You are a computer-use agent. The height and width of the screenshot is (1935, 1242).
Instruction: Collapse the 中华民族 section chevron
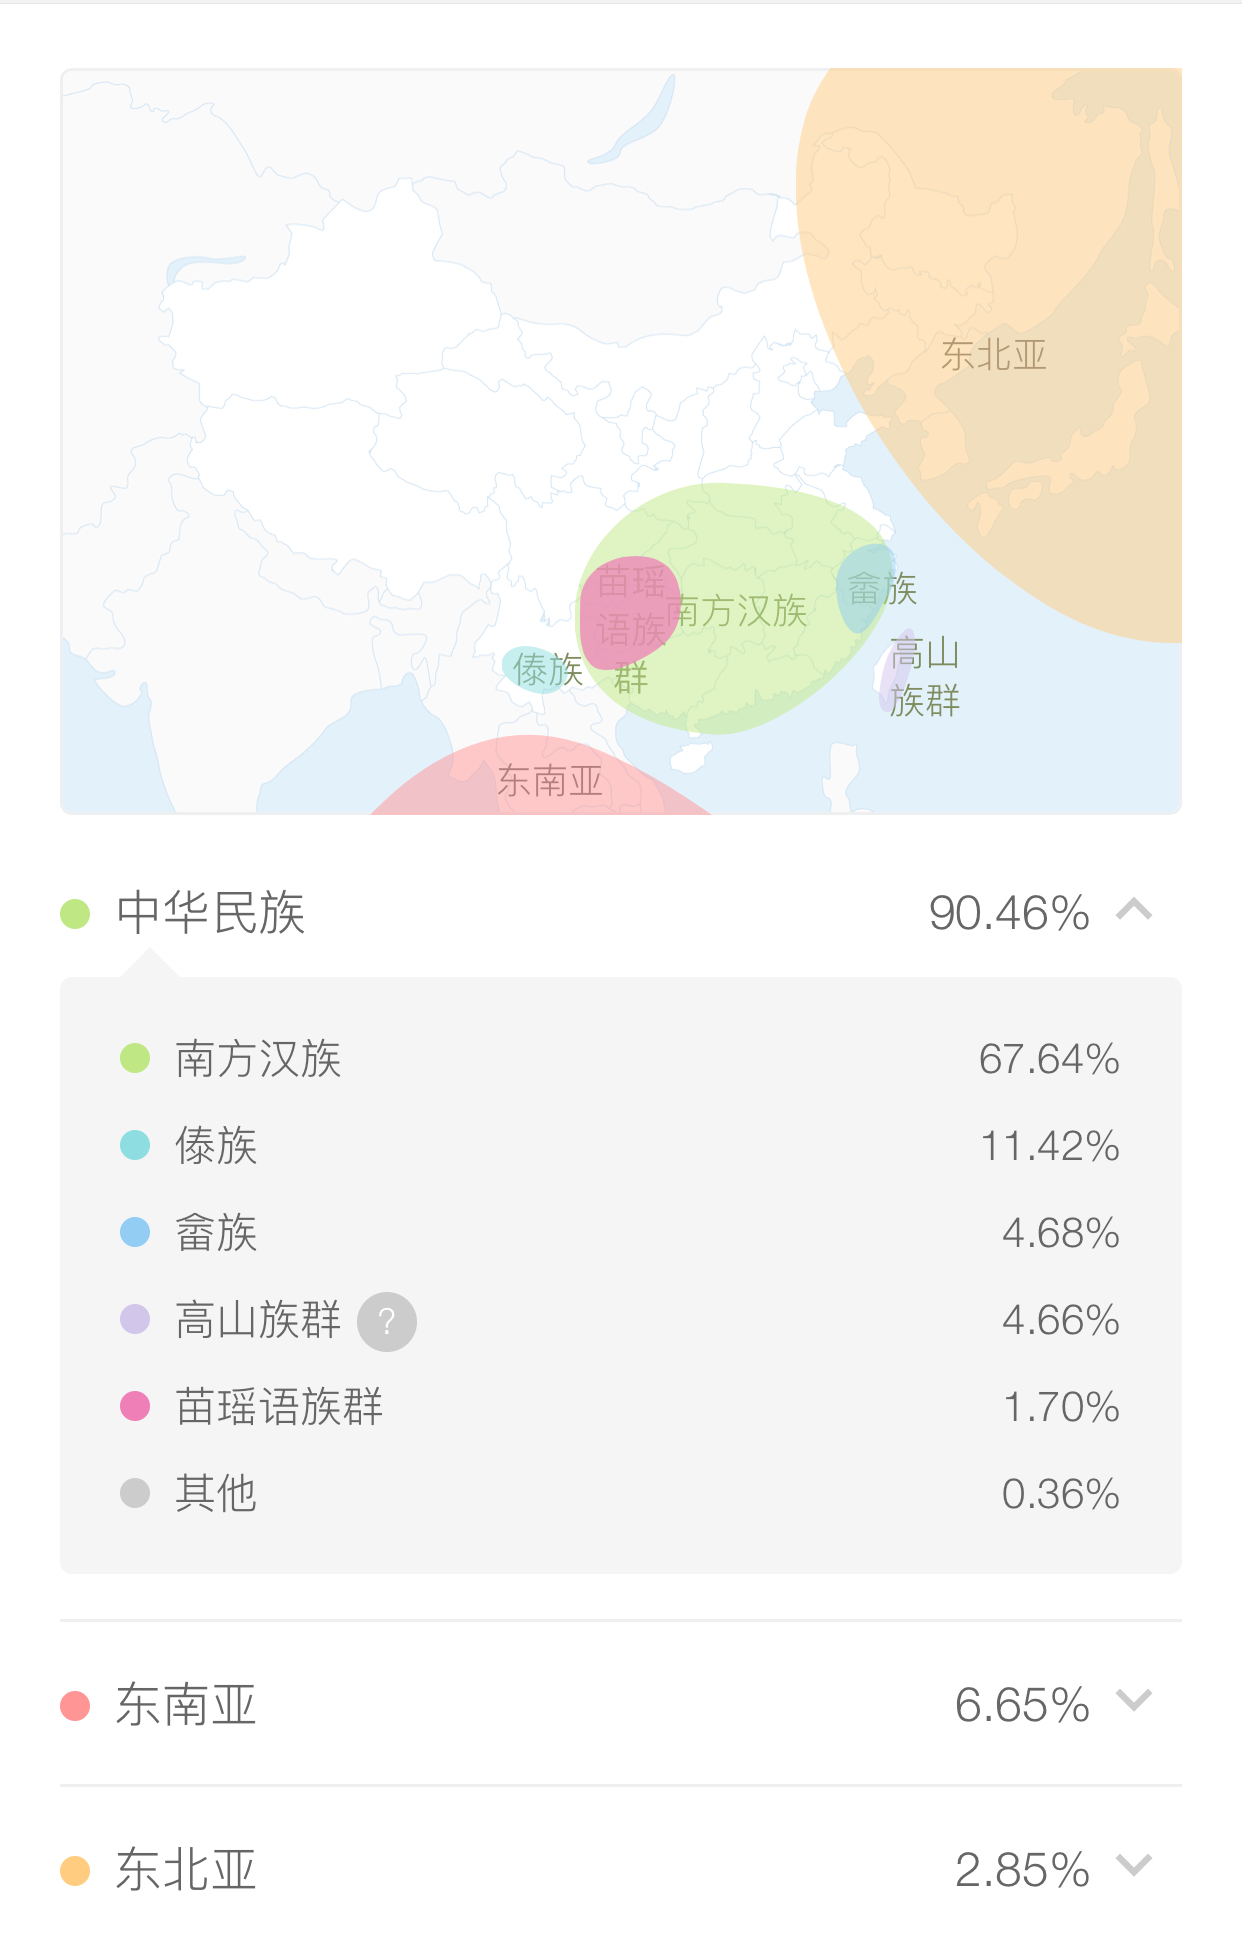pos(1134,910)
